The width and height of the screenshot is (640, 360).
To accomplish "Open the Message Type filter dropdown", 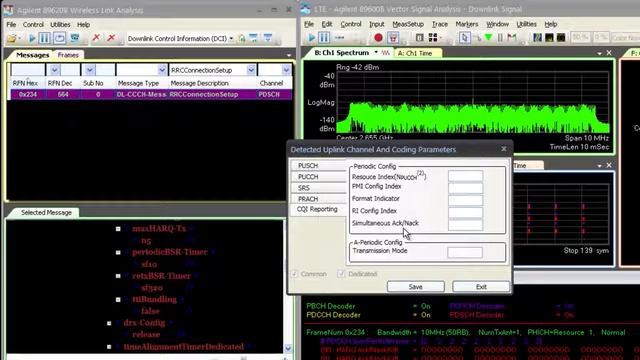I will pos(162,70).
